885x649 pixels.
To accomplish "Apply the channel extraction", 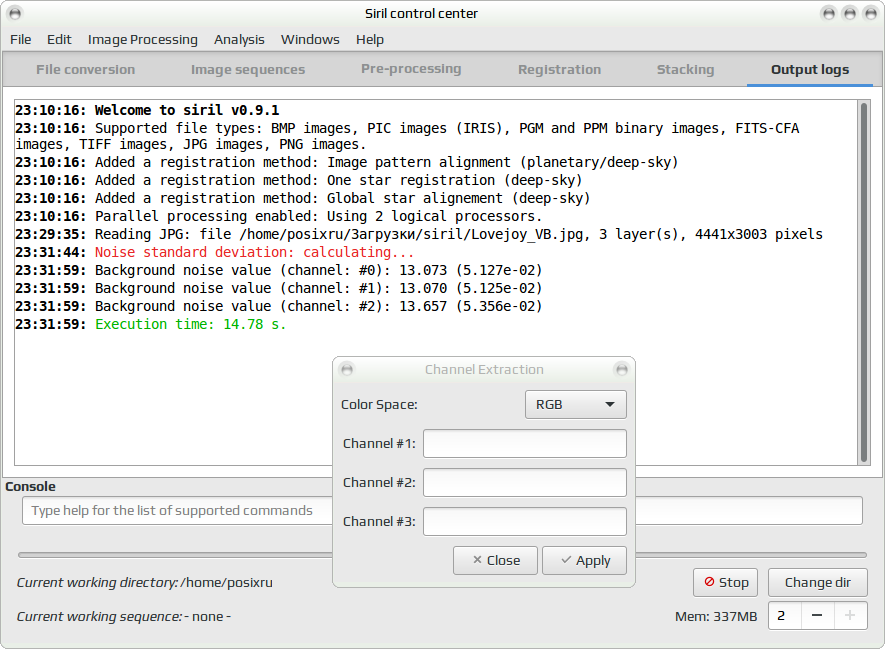I will click(x=584, y=560).
